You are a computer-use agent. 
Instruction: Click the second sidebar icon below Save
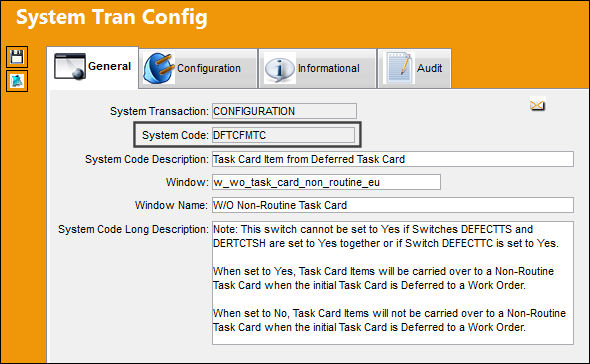17,81
